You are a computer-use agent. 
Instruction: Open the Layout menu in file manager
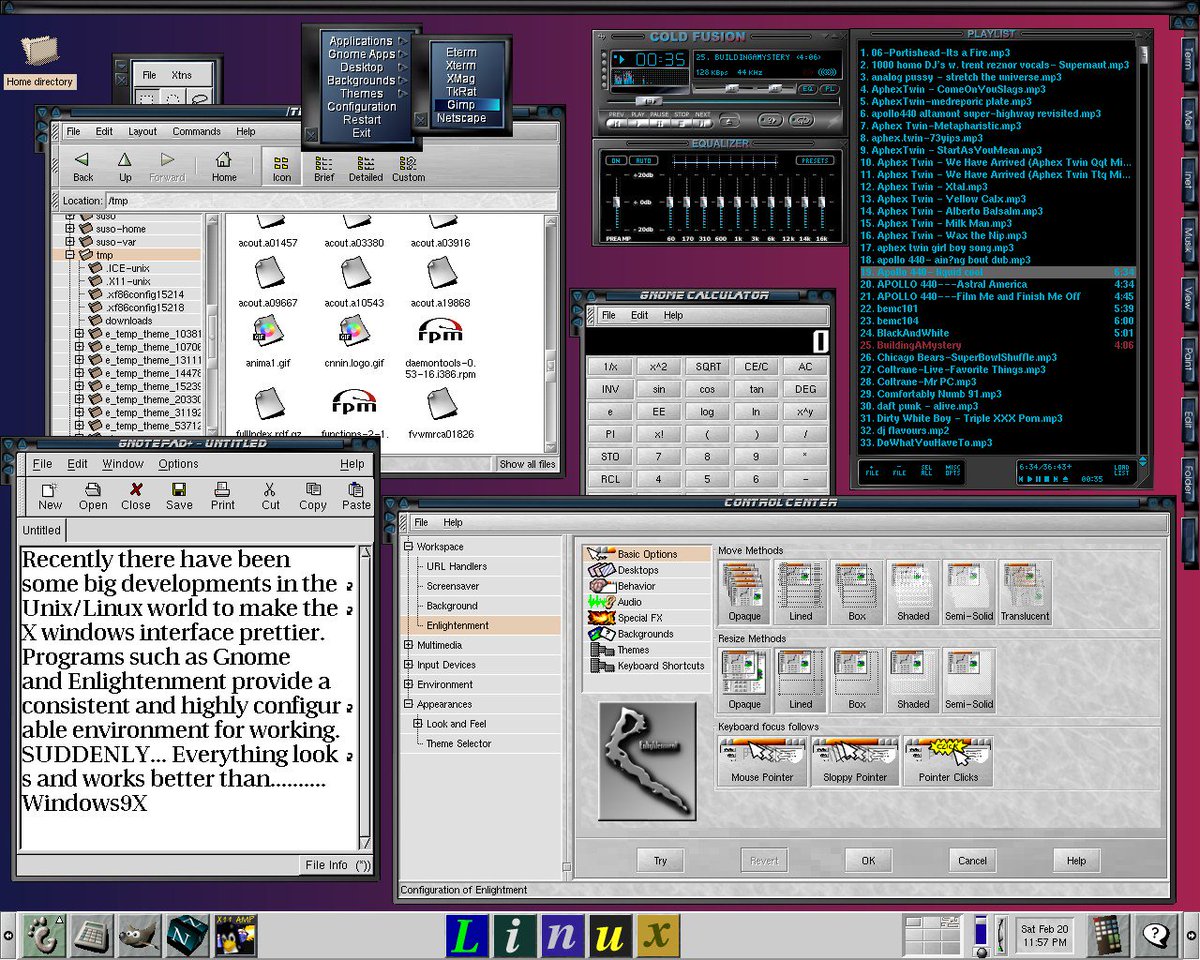[x=142, y=131]
